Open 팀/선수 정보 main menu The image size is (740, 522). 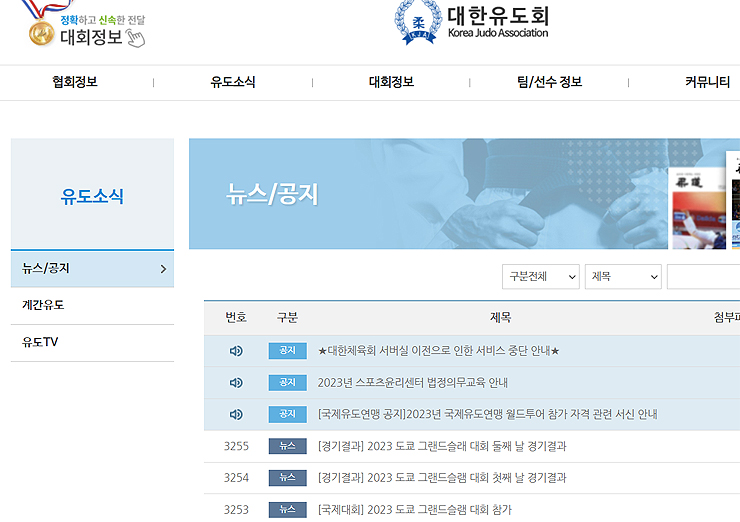[x=549, y=82]
